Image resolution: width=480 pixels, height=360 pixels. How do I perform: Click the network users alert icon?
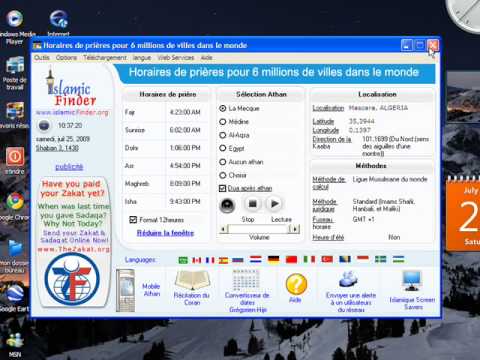coord(348,279)
